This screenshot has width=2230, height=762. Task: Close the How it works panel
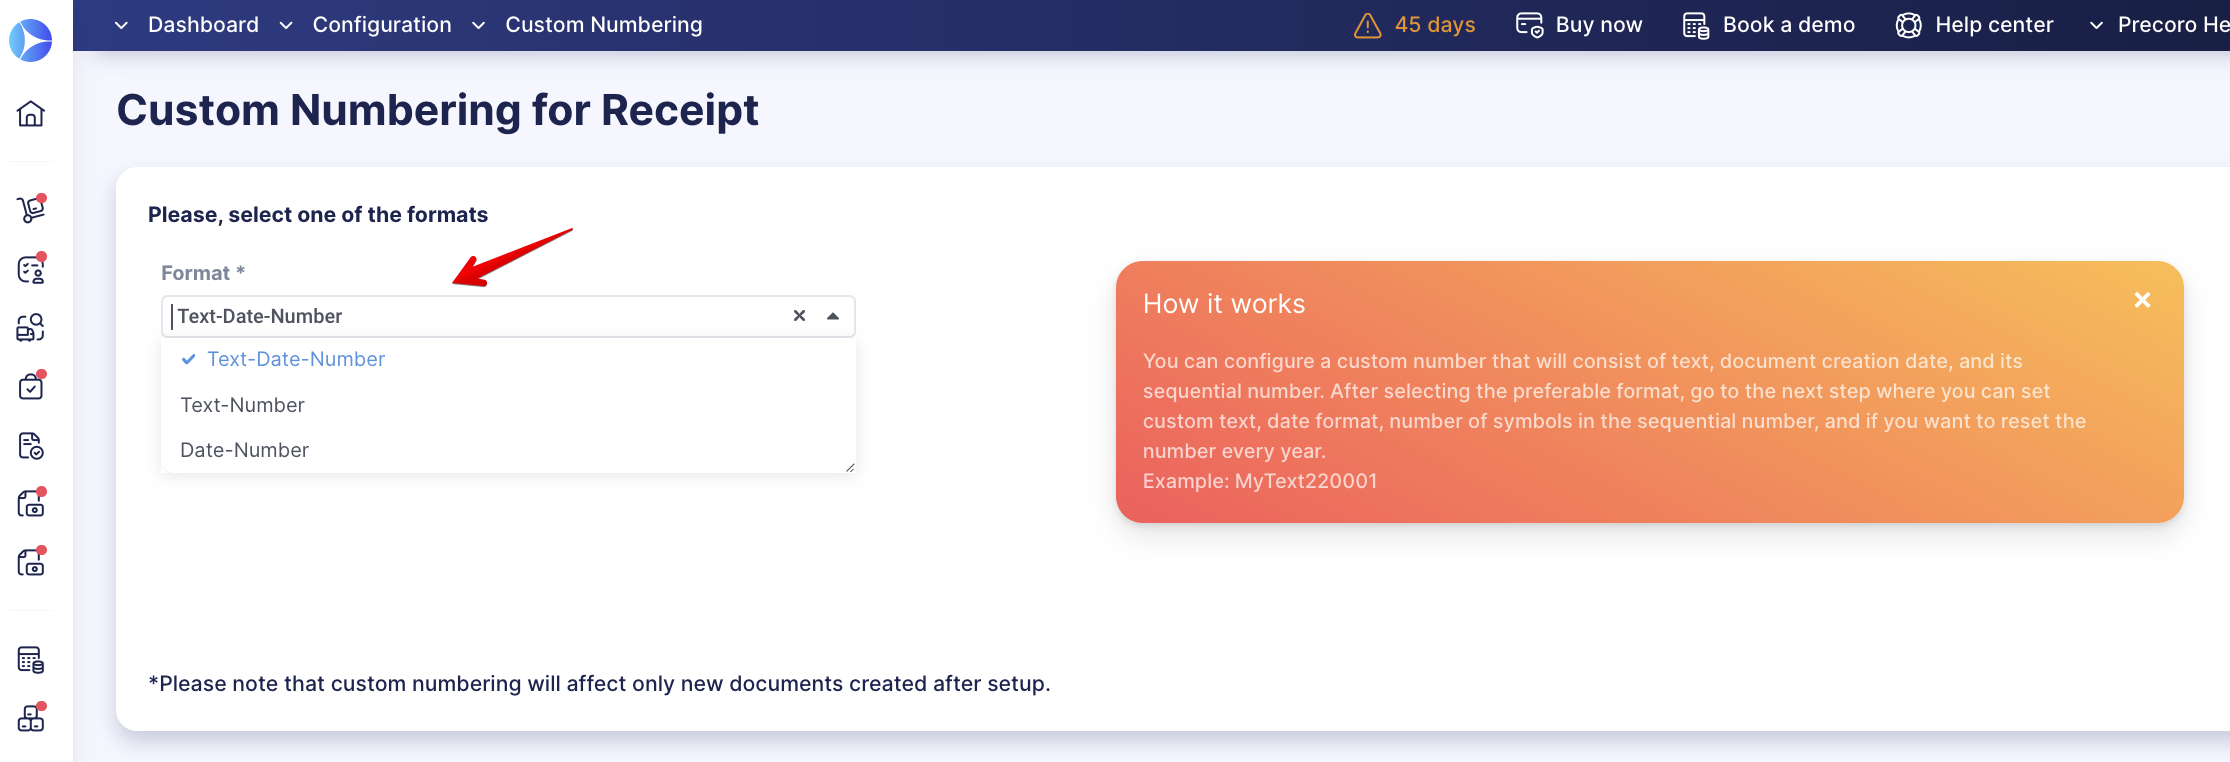pyautogui.click(x=2142, y=300)
